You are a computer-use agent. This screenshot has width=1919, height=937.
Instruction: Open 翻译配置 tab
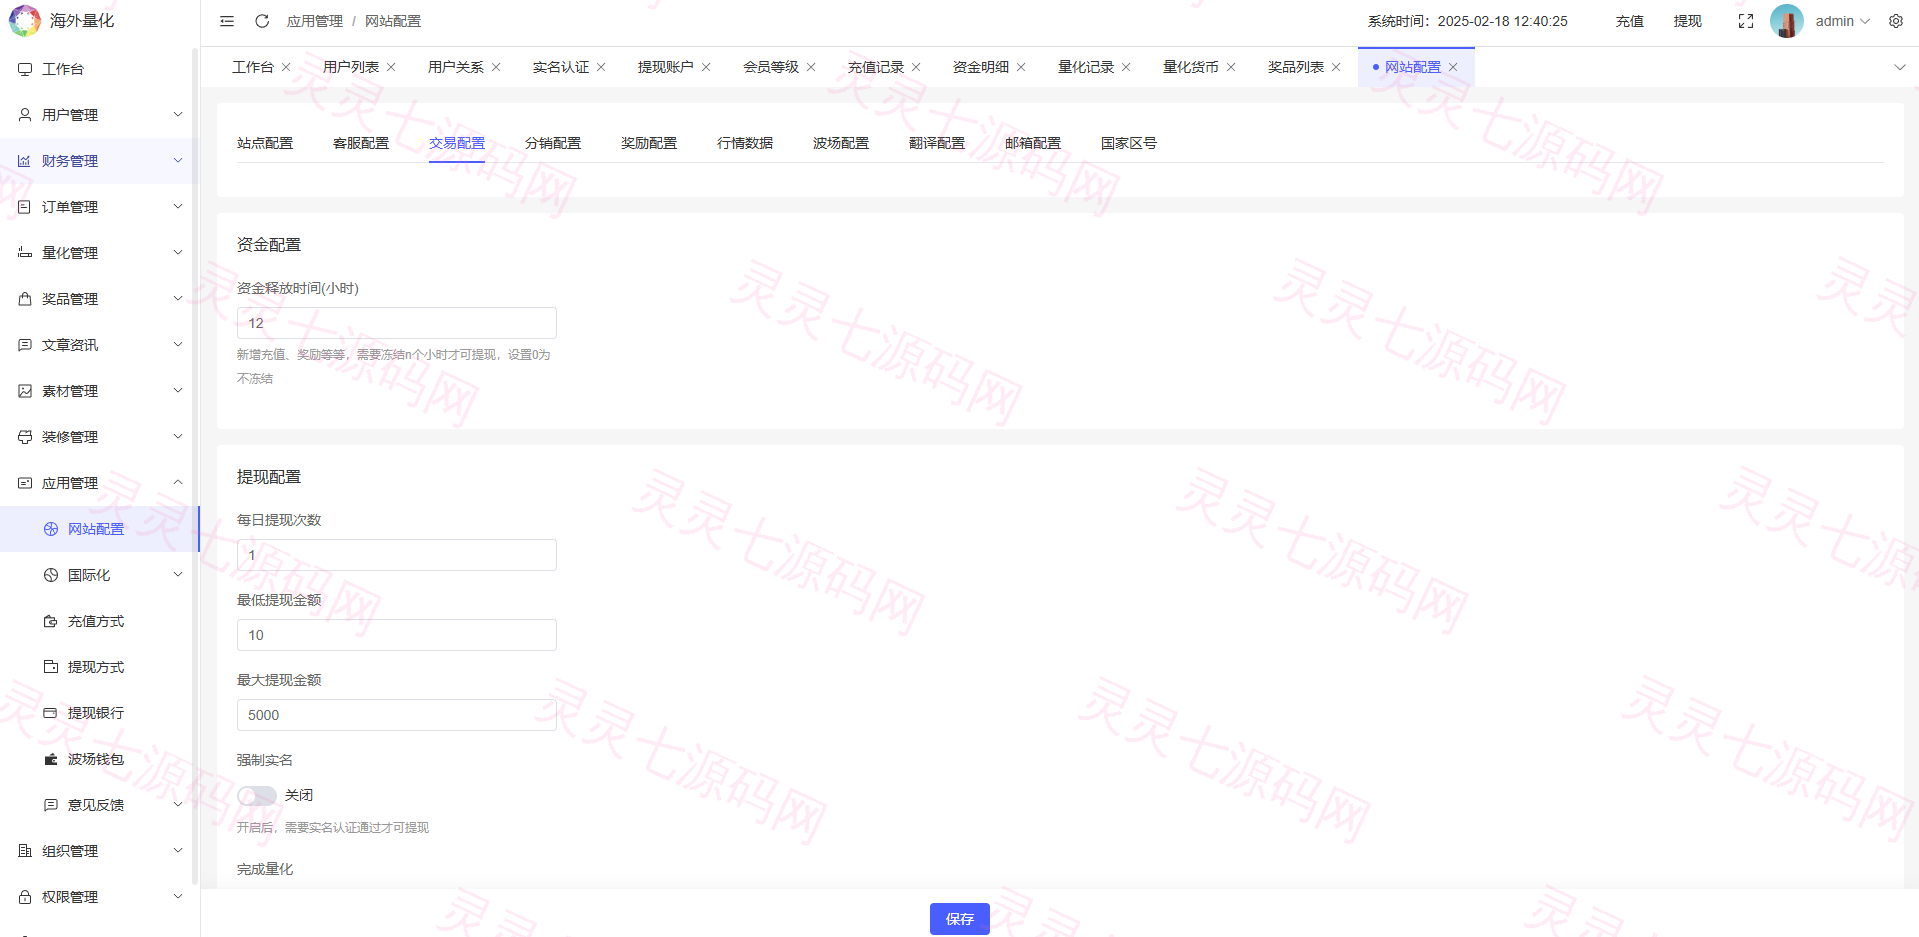937,143
